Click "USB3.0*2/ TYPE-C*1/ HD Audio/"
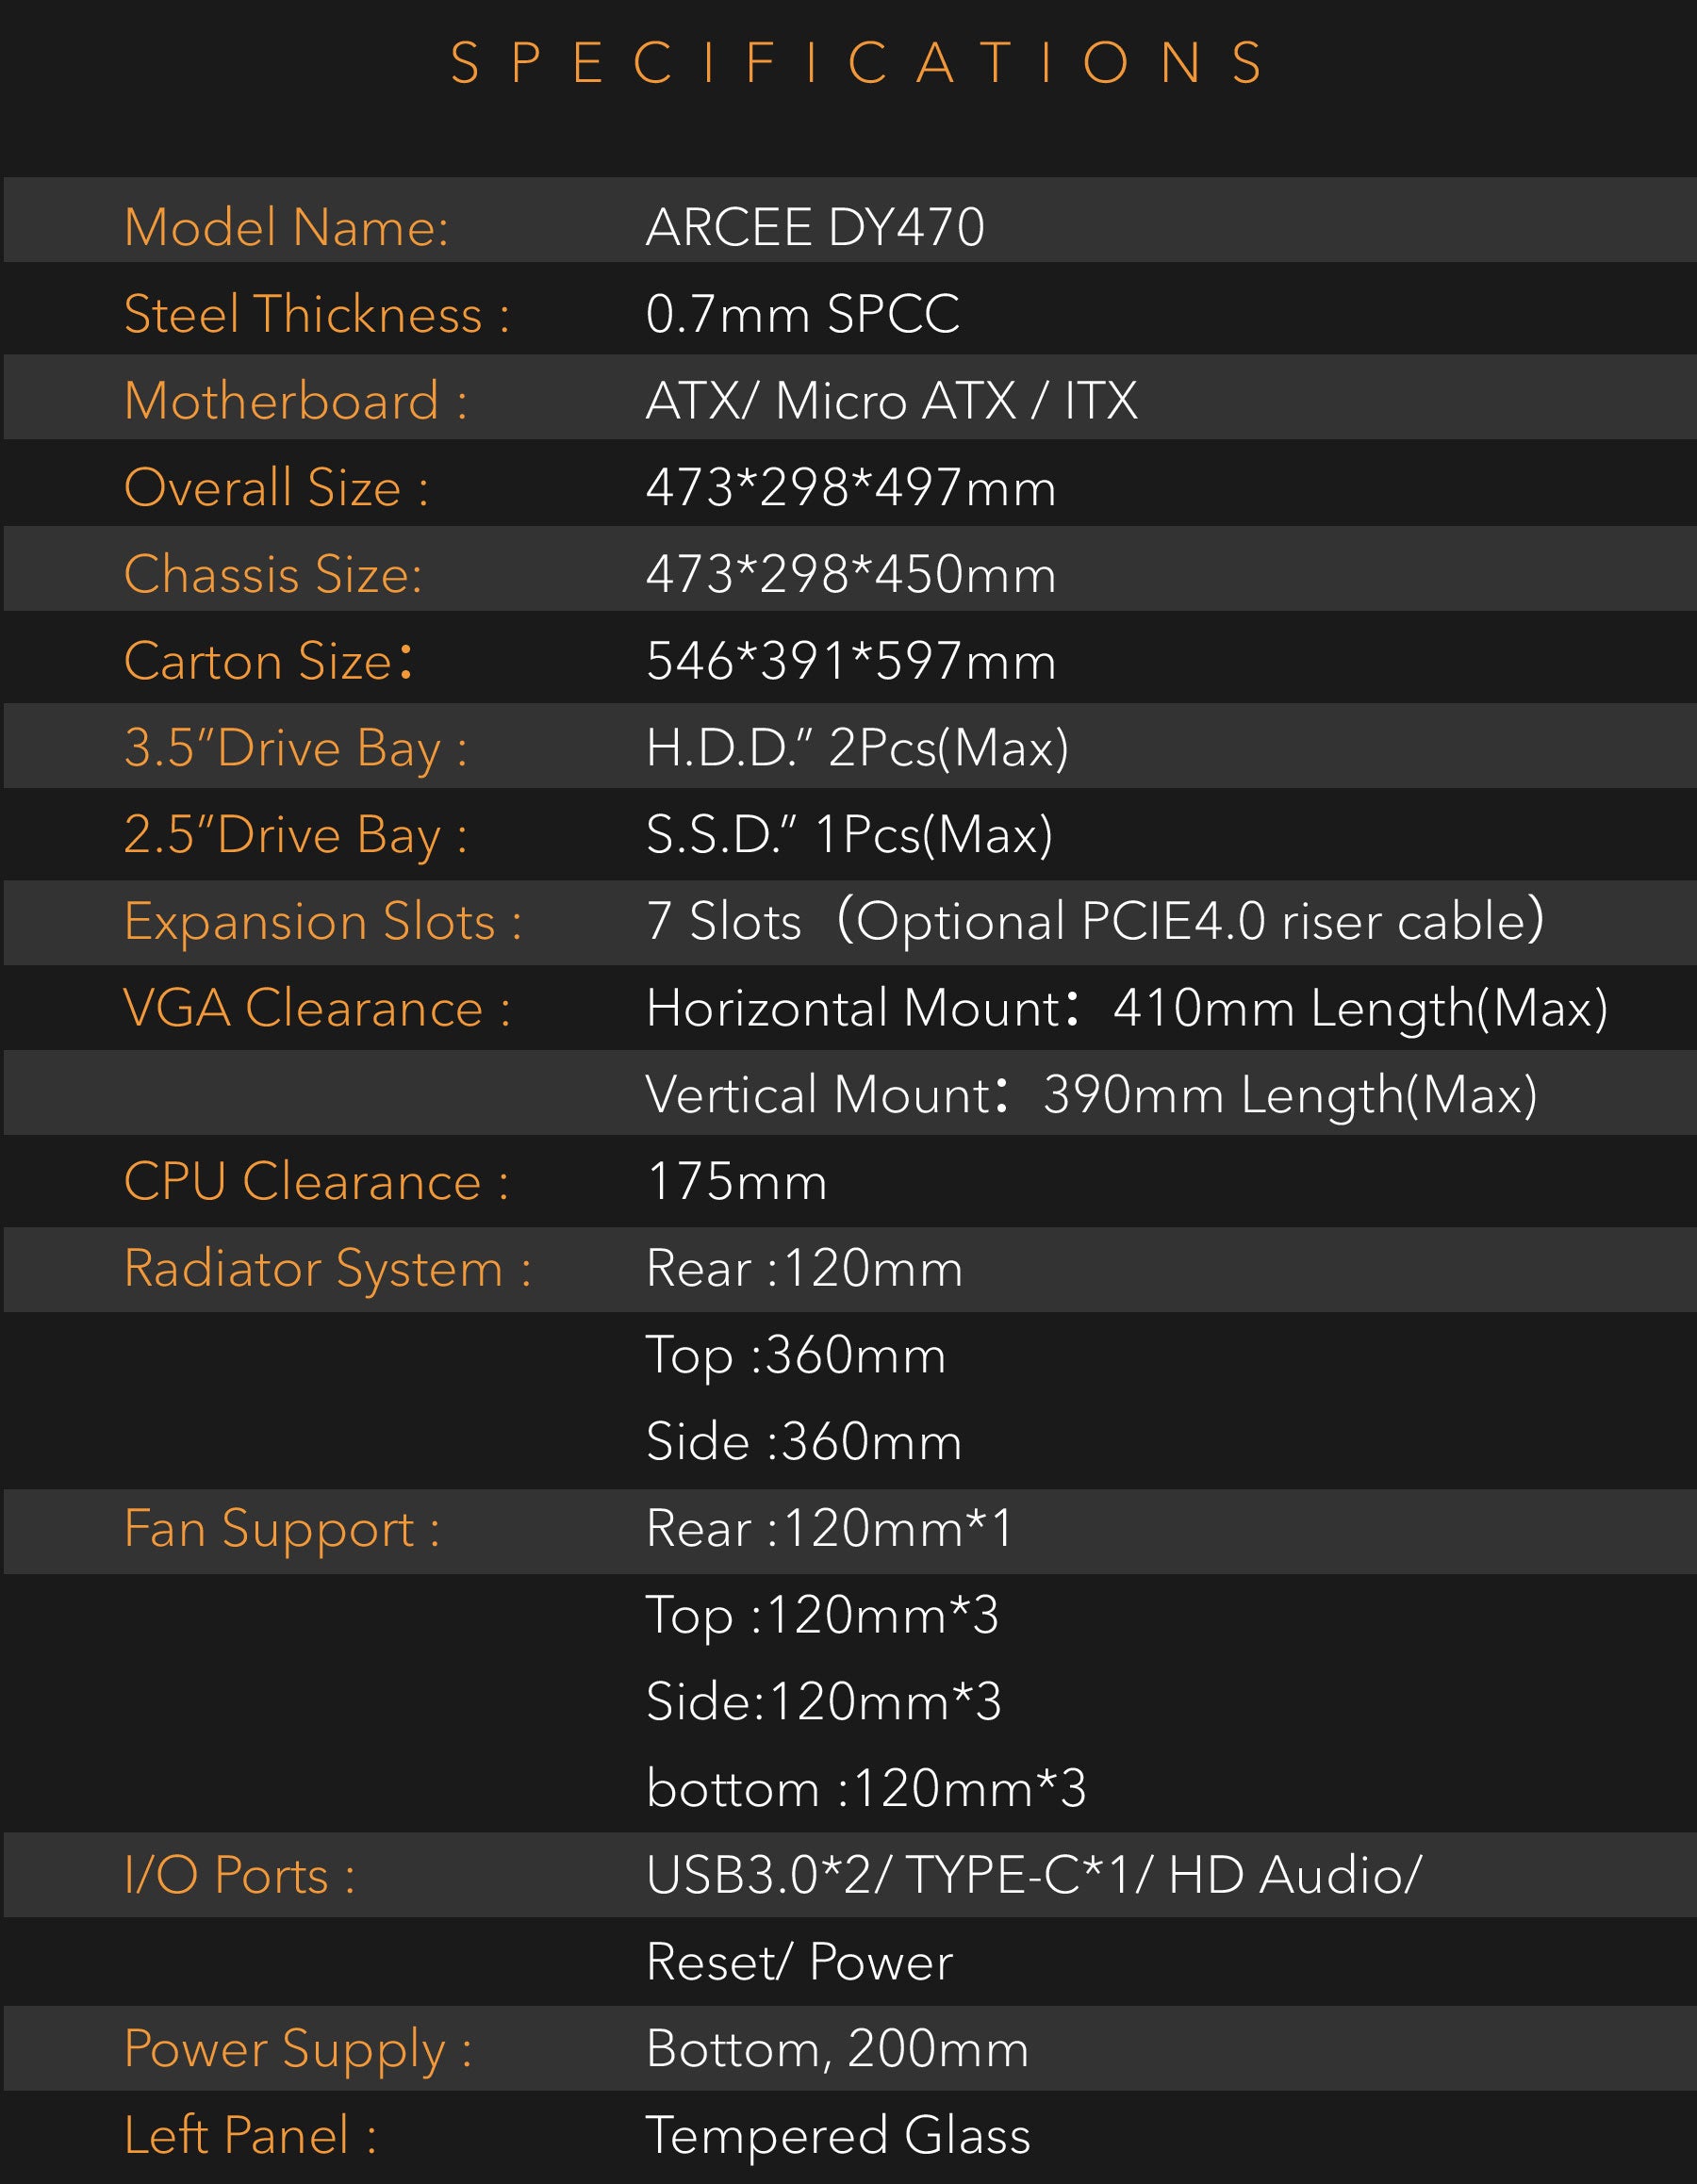 tap(1034, 1876)
